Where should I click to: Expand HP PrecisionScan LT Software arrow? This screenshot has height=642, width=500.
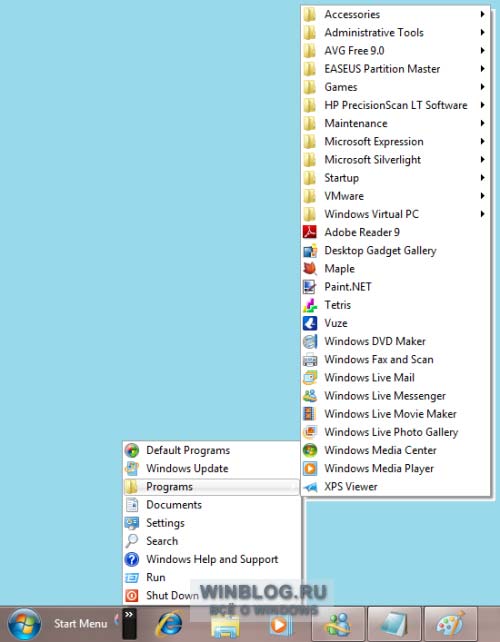(x=482, y=105)
